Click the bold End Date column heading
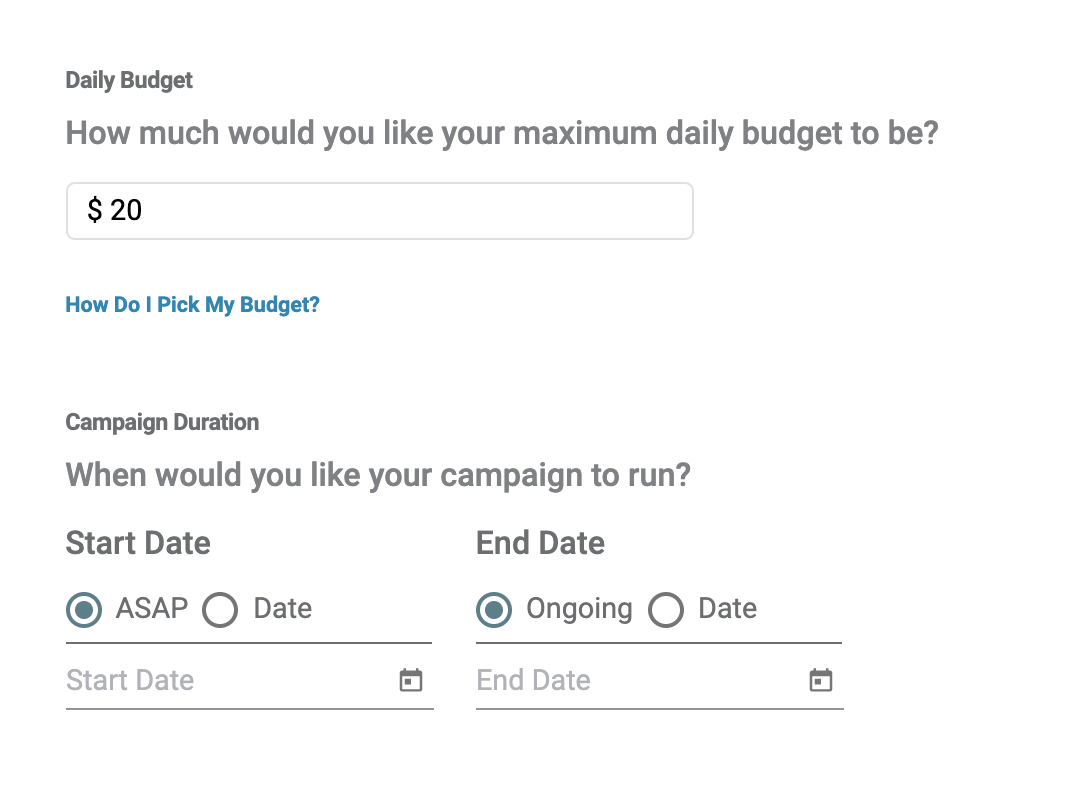1080x806 pixels. point(541,543)
